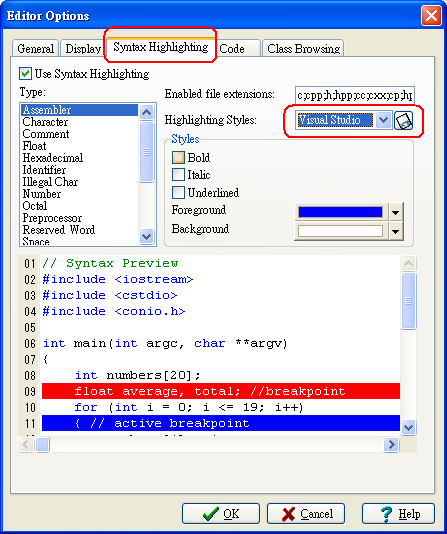Click the red breakpoint preview line
Viewport: 447px width, 534px height.
click(x=221, y=391)
